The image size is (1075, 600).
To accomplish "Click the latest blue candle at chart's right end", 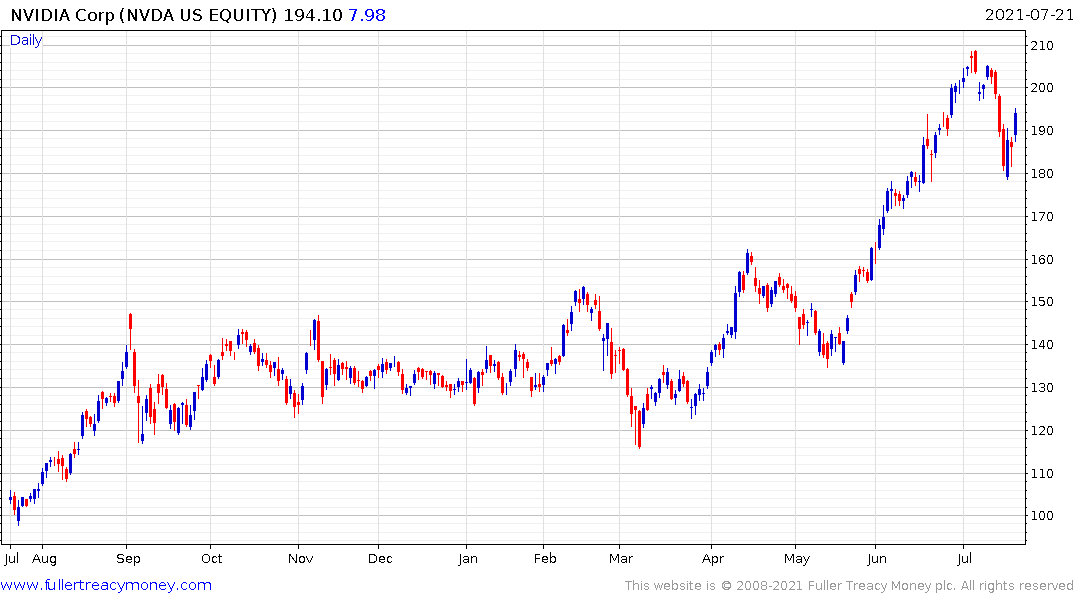I will [1015, 124].
